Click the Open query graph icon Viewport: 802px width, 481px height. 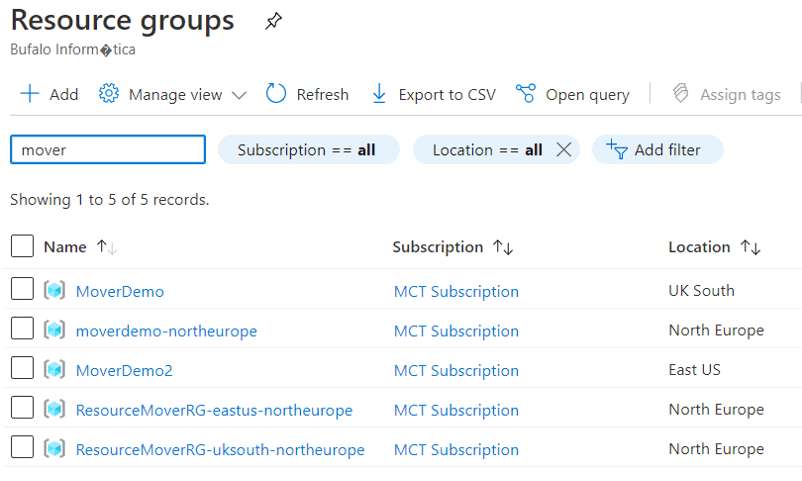point(526,94)
